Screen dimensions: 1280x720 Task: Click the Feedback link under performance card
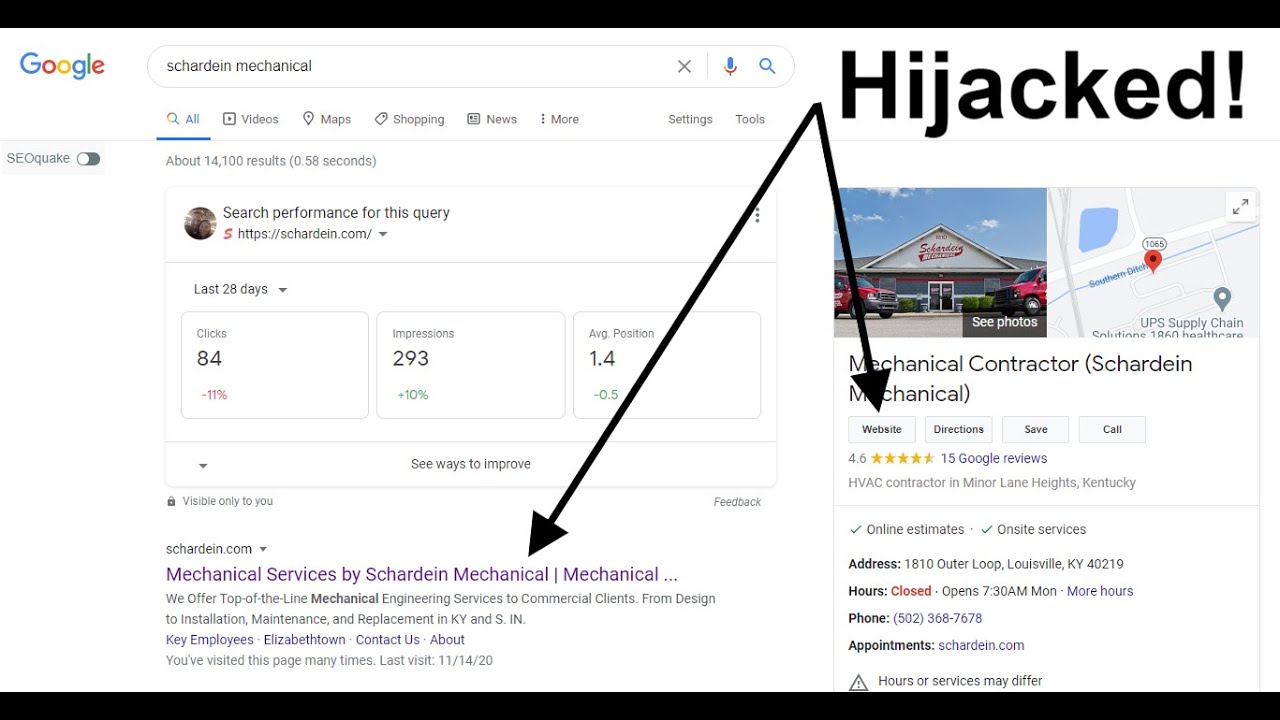[x=737, y=502]
